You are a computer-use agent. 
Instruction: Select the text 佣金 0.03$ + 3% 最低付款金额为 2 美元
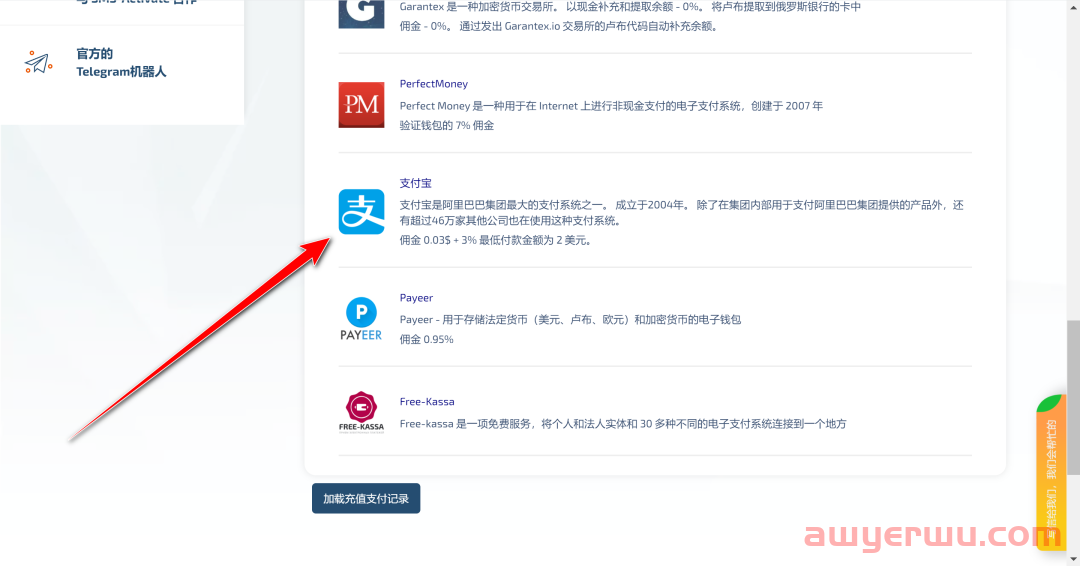[x=495, y=240]
